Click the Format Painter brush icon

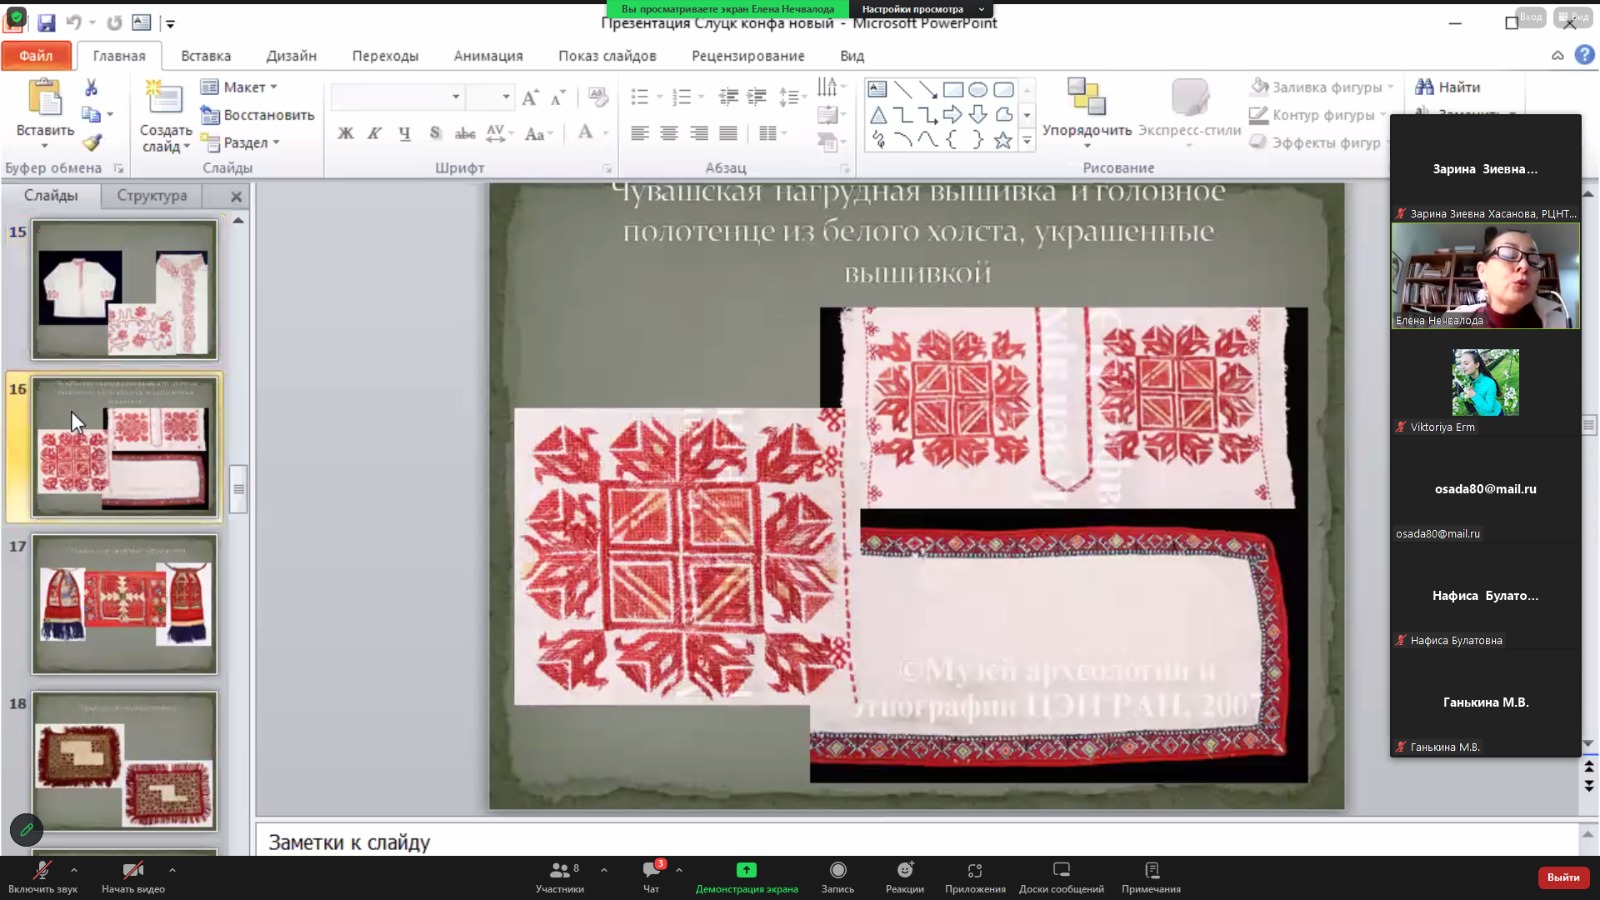tap(91, 143)
